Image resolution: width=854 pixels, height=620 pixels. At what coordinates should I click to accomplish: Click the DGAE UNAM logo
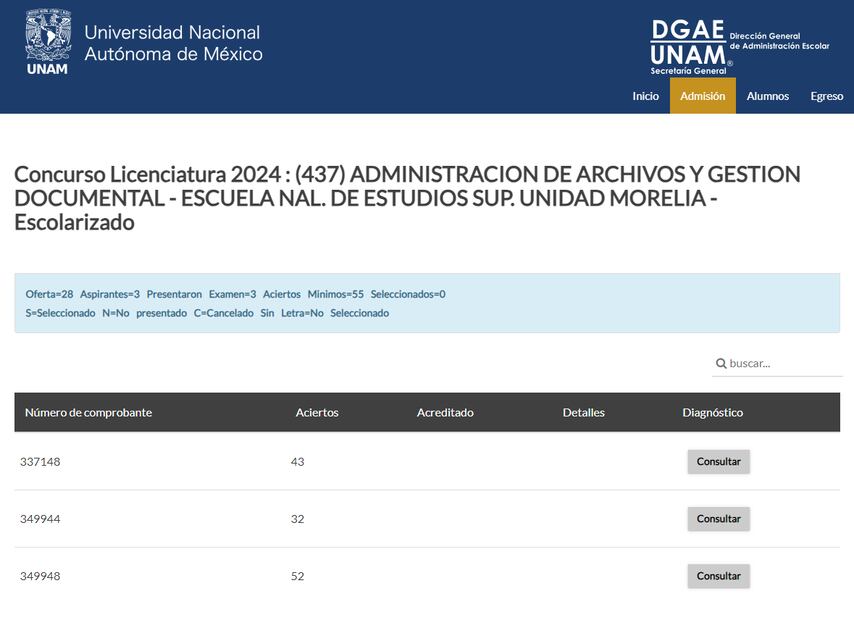point(690,46)
